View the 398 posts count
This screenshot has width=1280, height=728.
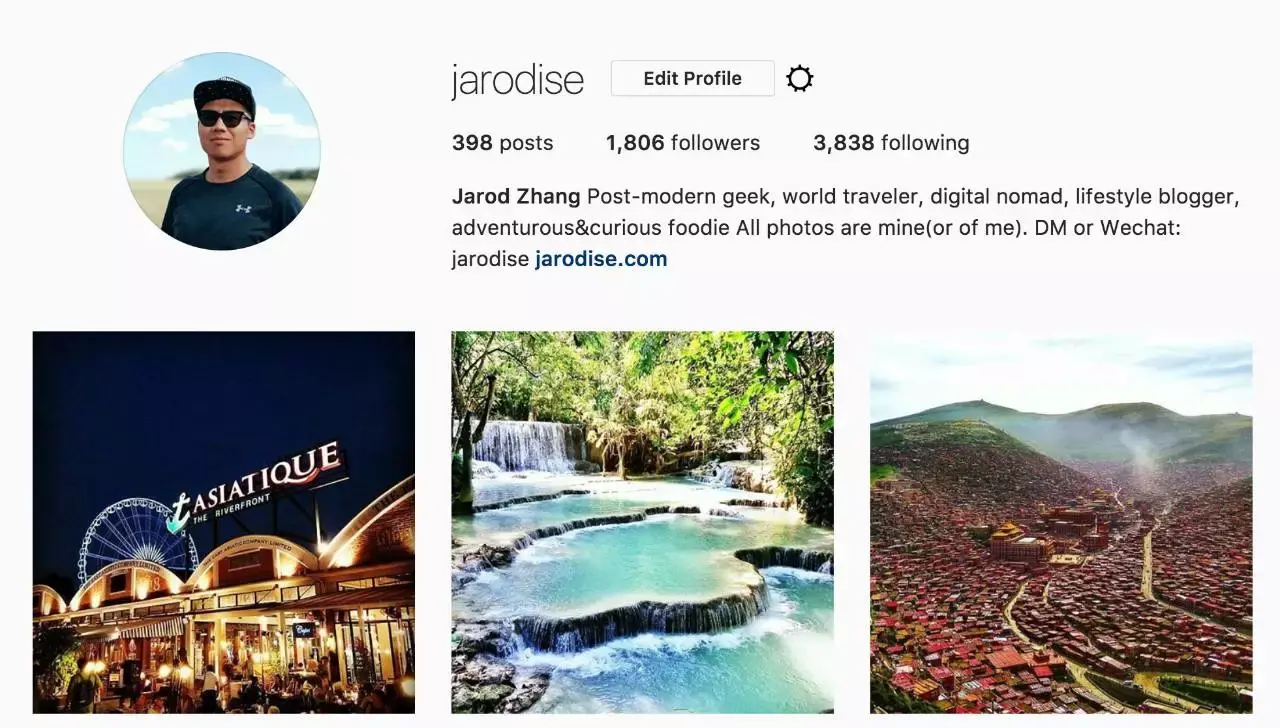coord(502,143)
